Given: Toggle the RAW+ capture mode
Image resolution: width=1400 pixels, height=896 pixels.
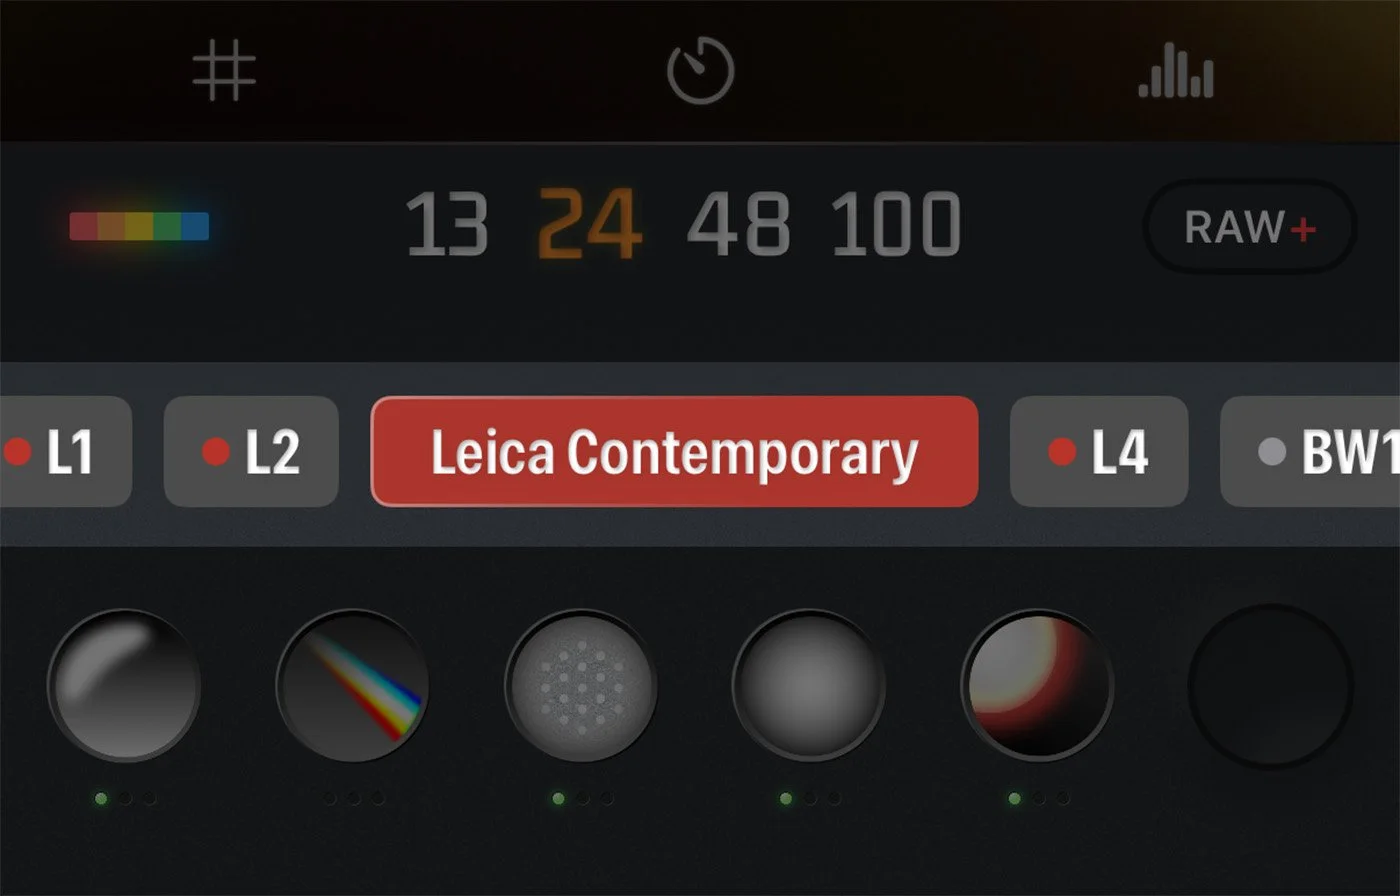Looking at the screenshot, I should tap(1250, 227).
